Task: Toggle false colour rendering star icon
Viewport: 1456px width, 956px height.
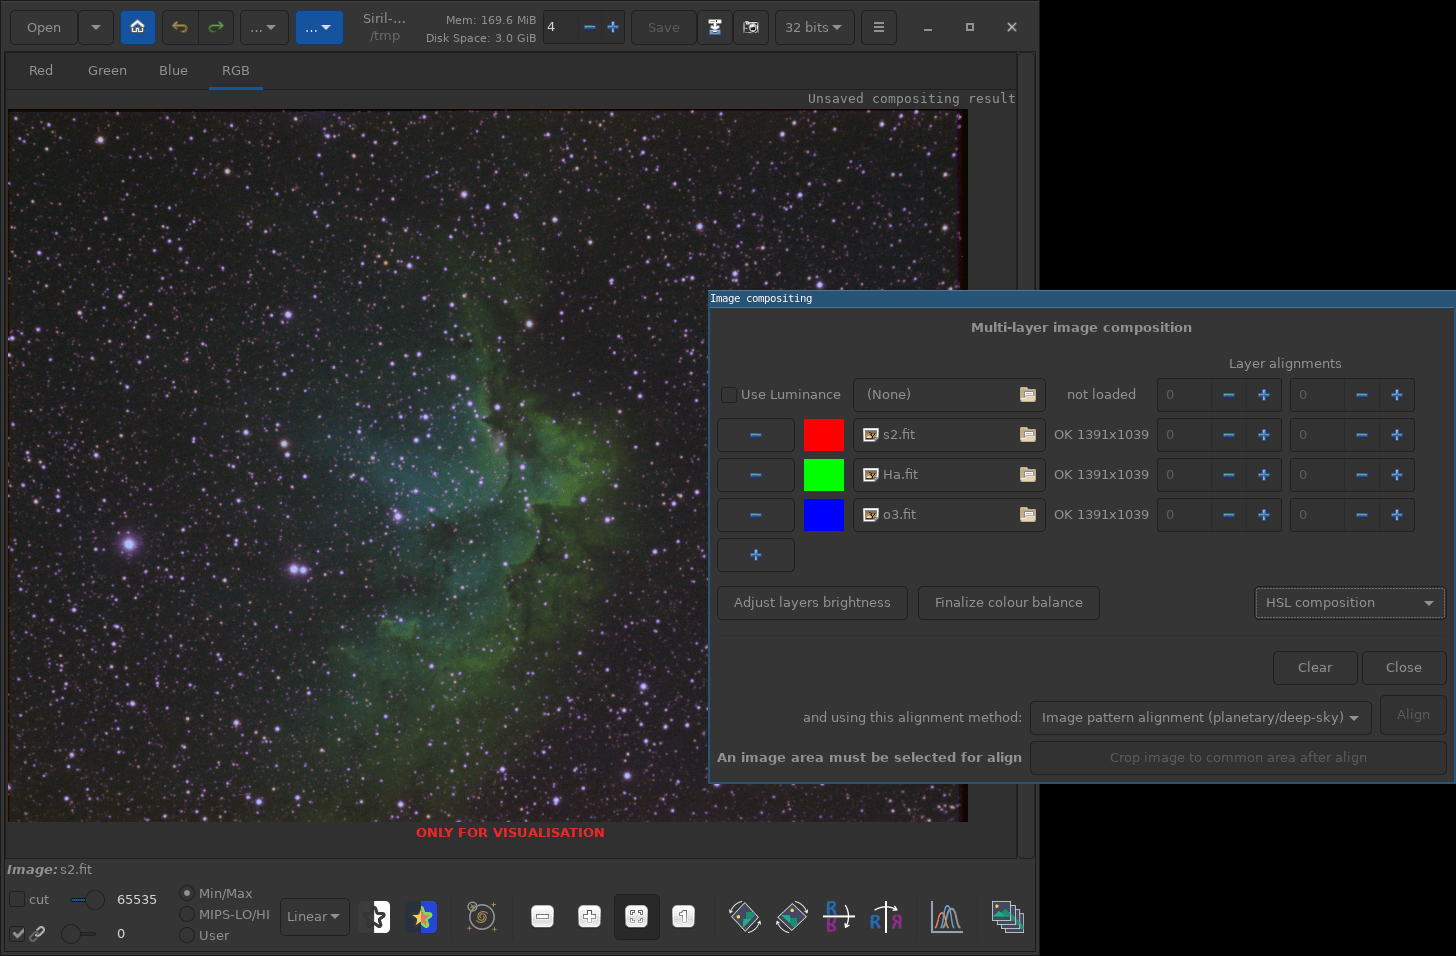Action: (x=423, y=916)
